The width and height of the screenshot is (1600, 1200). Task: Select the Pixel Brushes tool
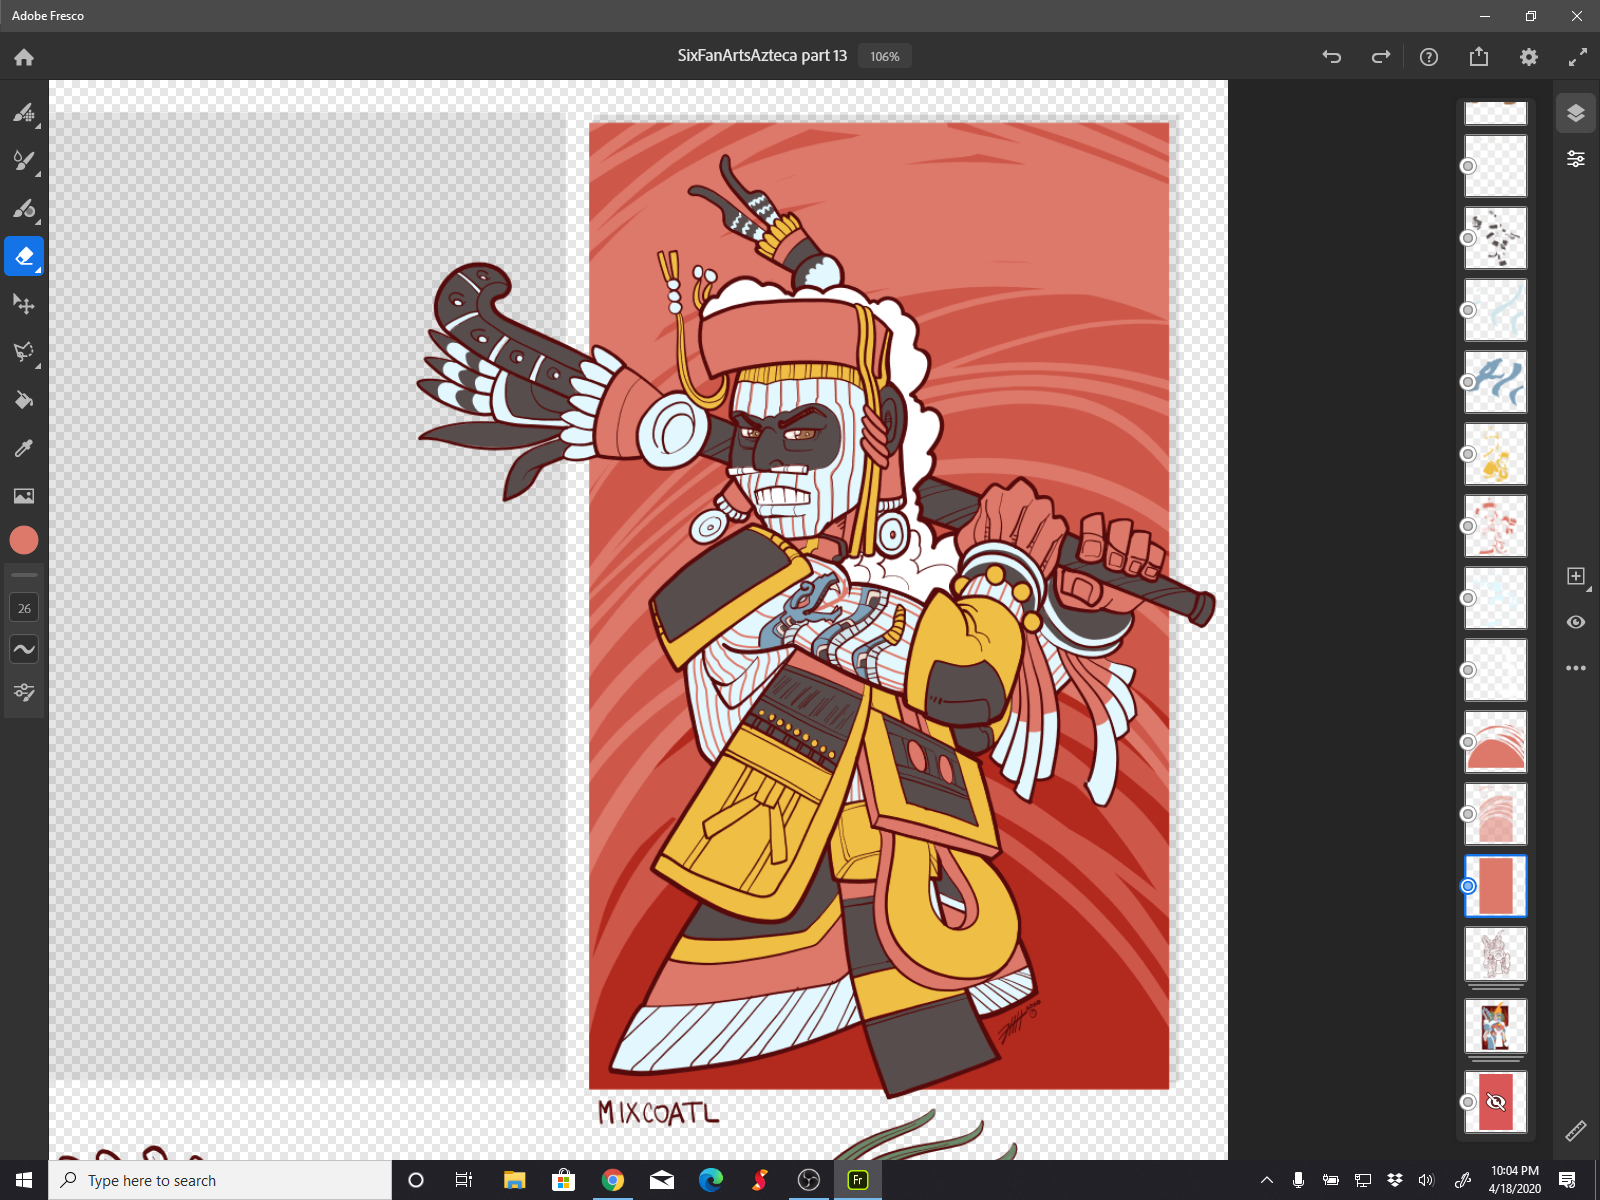(24, 112)
